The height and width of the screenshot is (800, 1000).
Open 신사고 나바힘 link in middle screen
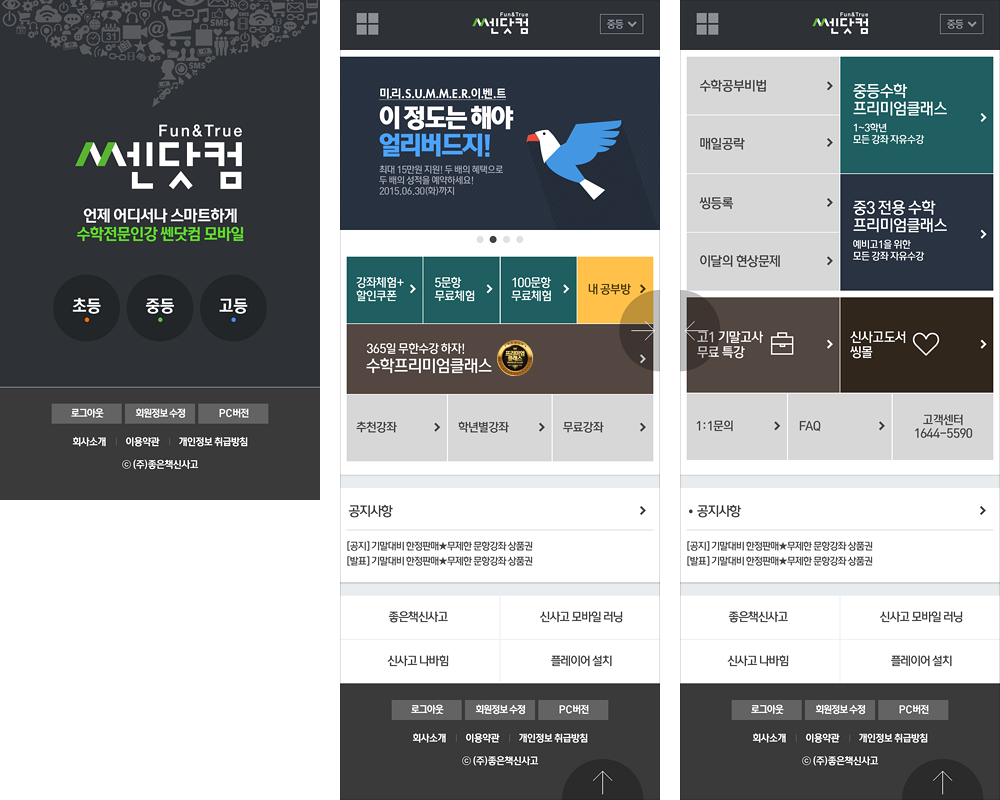point(419,661)
